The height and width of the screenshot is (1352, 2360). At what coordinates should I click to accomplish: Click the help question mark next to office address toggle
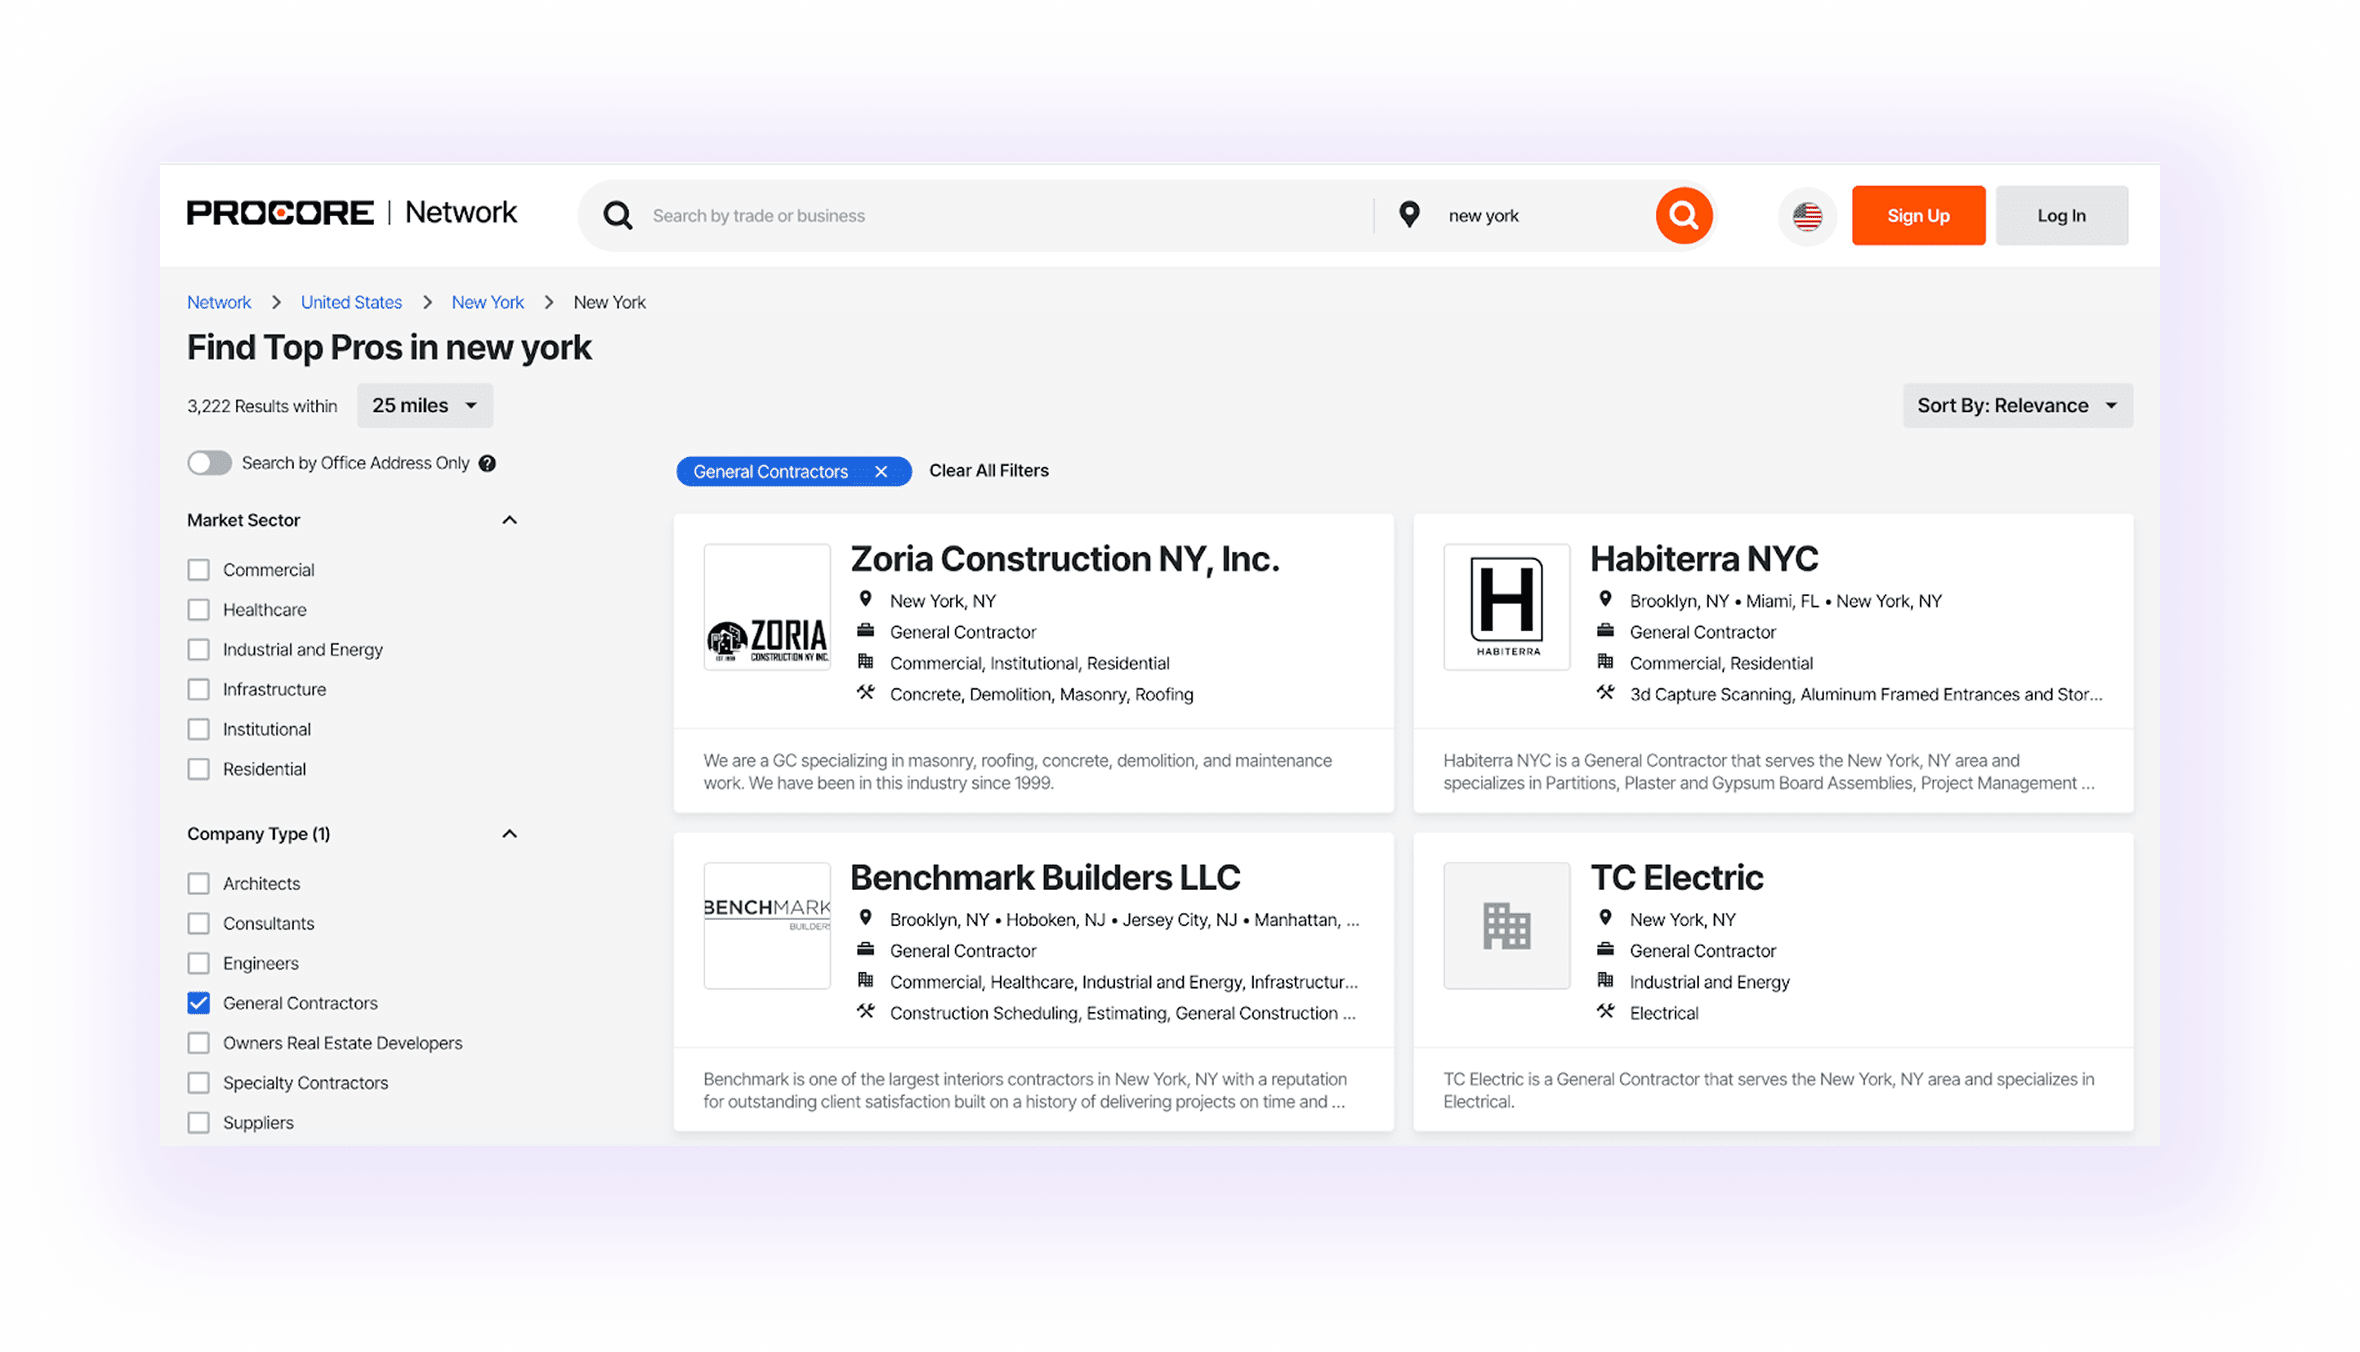coord(487,463)
